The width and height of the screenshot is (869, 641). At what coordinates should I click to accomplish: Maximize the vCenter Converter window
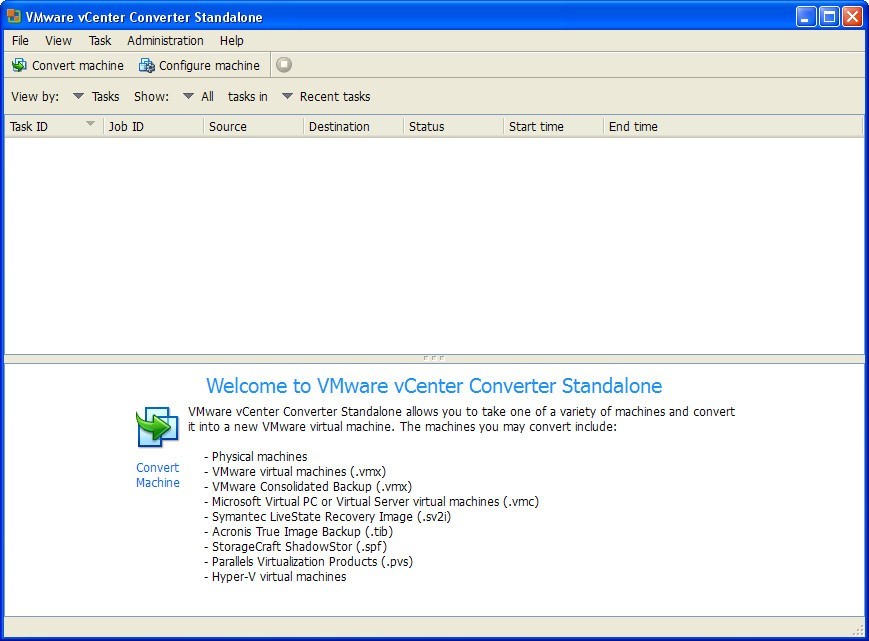[829, 16]
